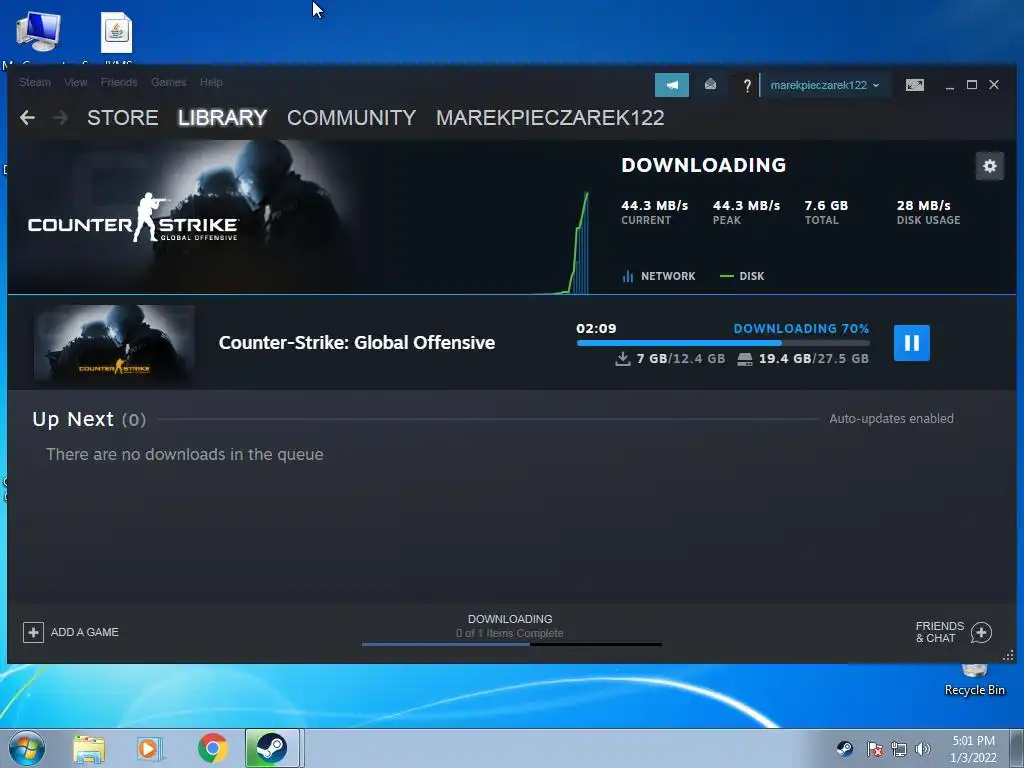Open FRIENDS & CHAT
The width and height of the screenshot is (1024, 768).
(x=953, y=632)
